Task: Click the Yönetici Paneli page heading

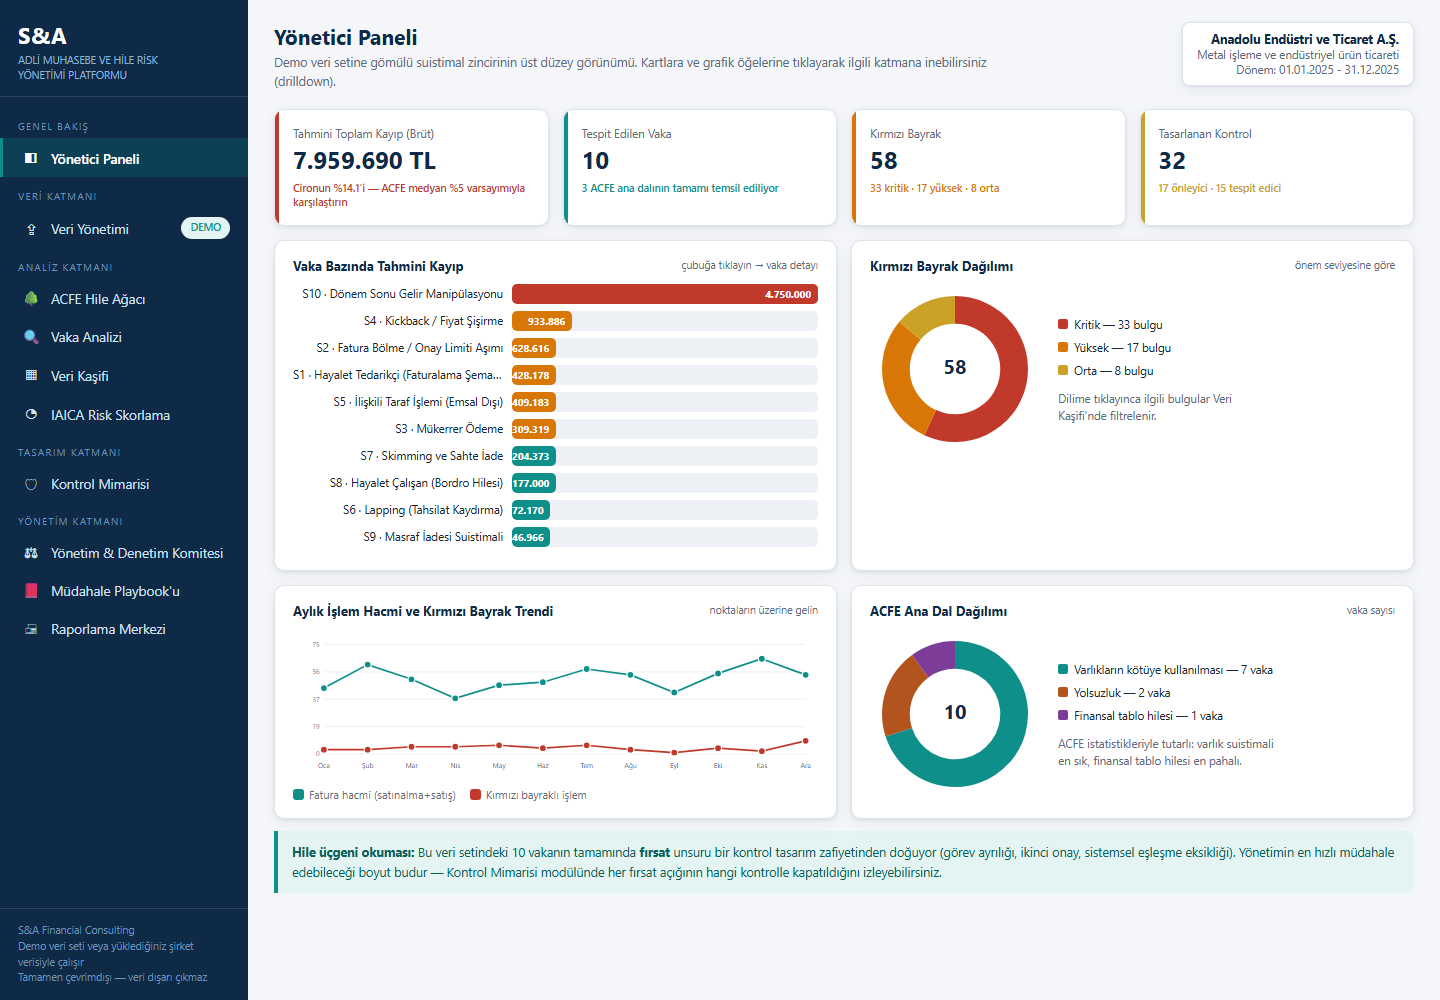Action: 346,38
